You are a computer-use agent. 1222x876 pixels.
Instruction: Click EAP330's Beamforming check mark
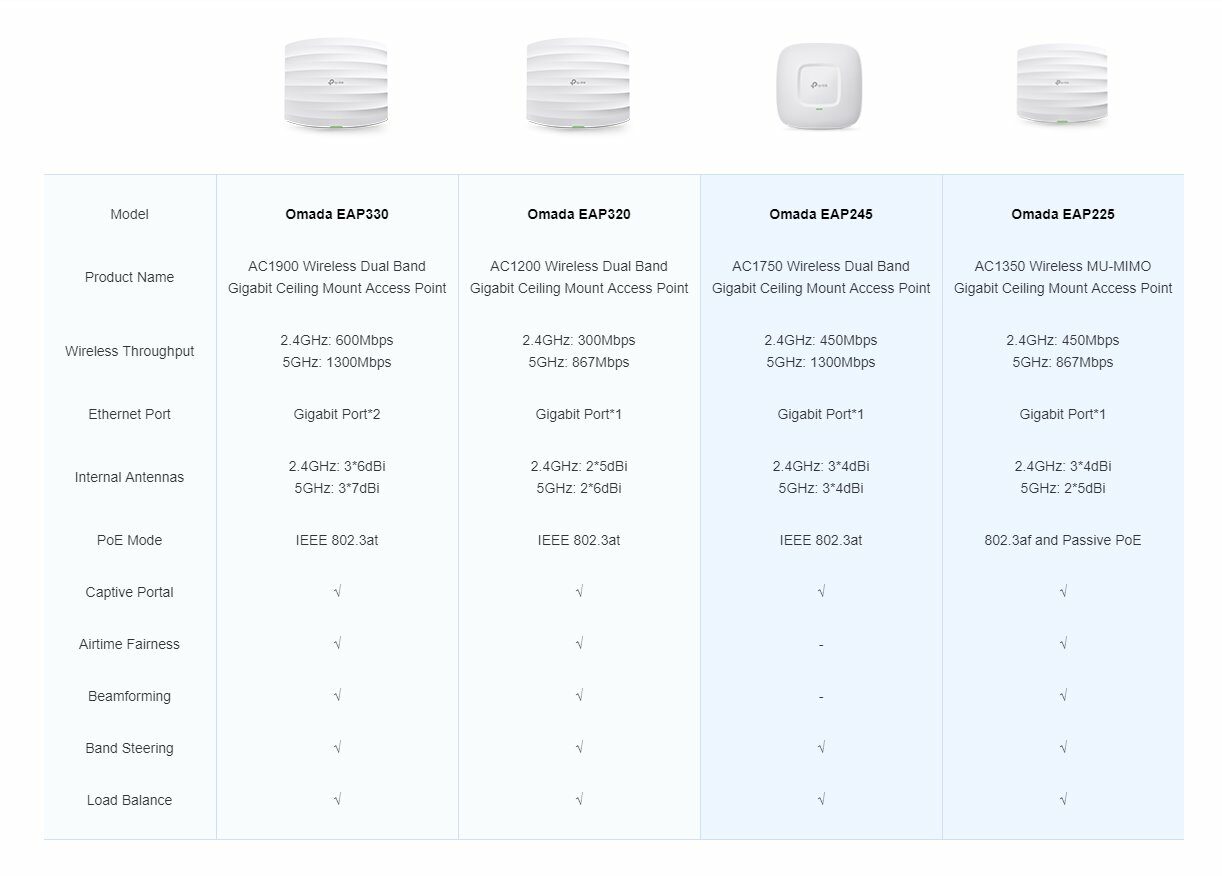point(337,696)
